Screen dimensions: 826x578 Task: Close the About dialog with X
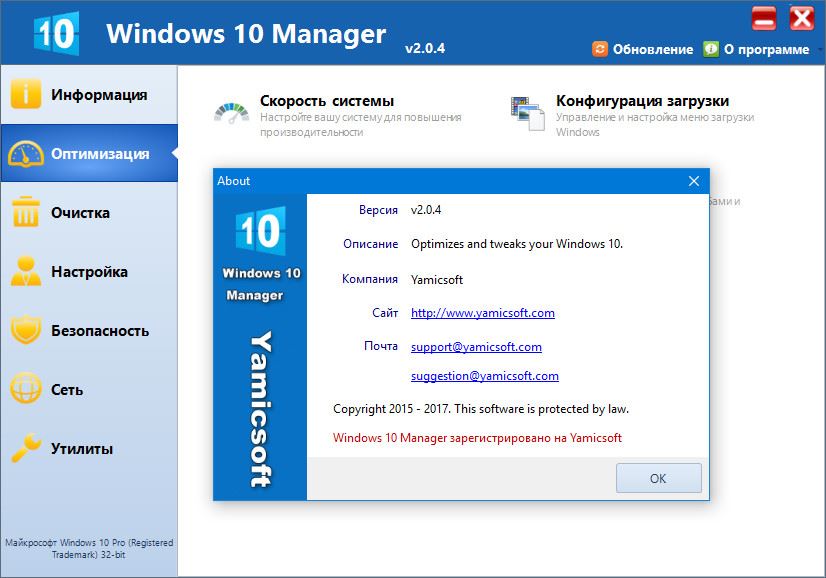694,181
